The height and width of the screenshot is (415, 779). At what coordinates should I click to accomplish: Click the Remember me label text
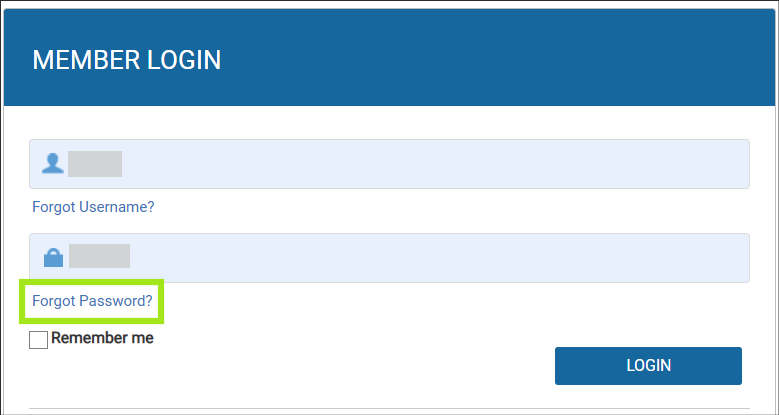[102, 338]
